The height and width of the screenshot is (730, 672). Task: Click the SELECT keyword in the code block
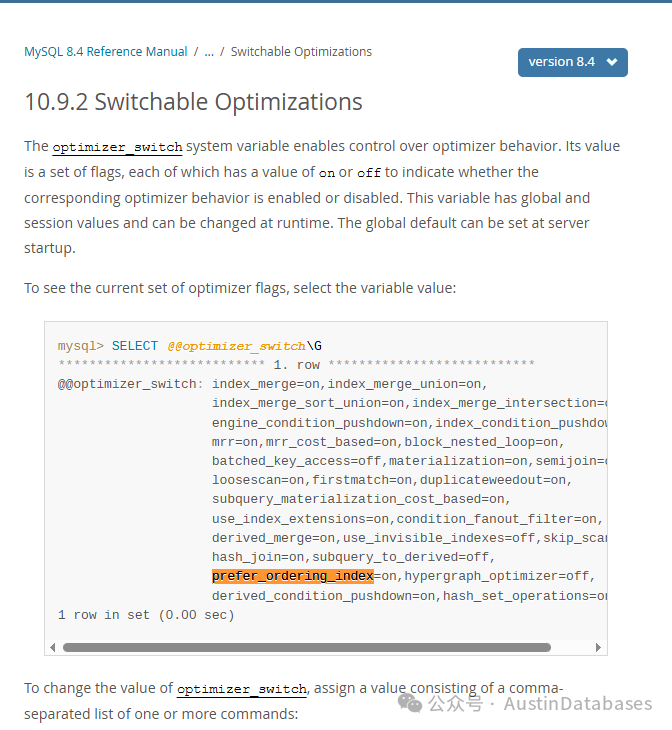click(135, 346)
